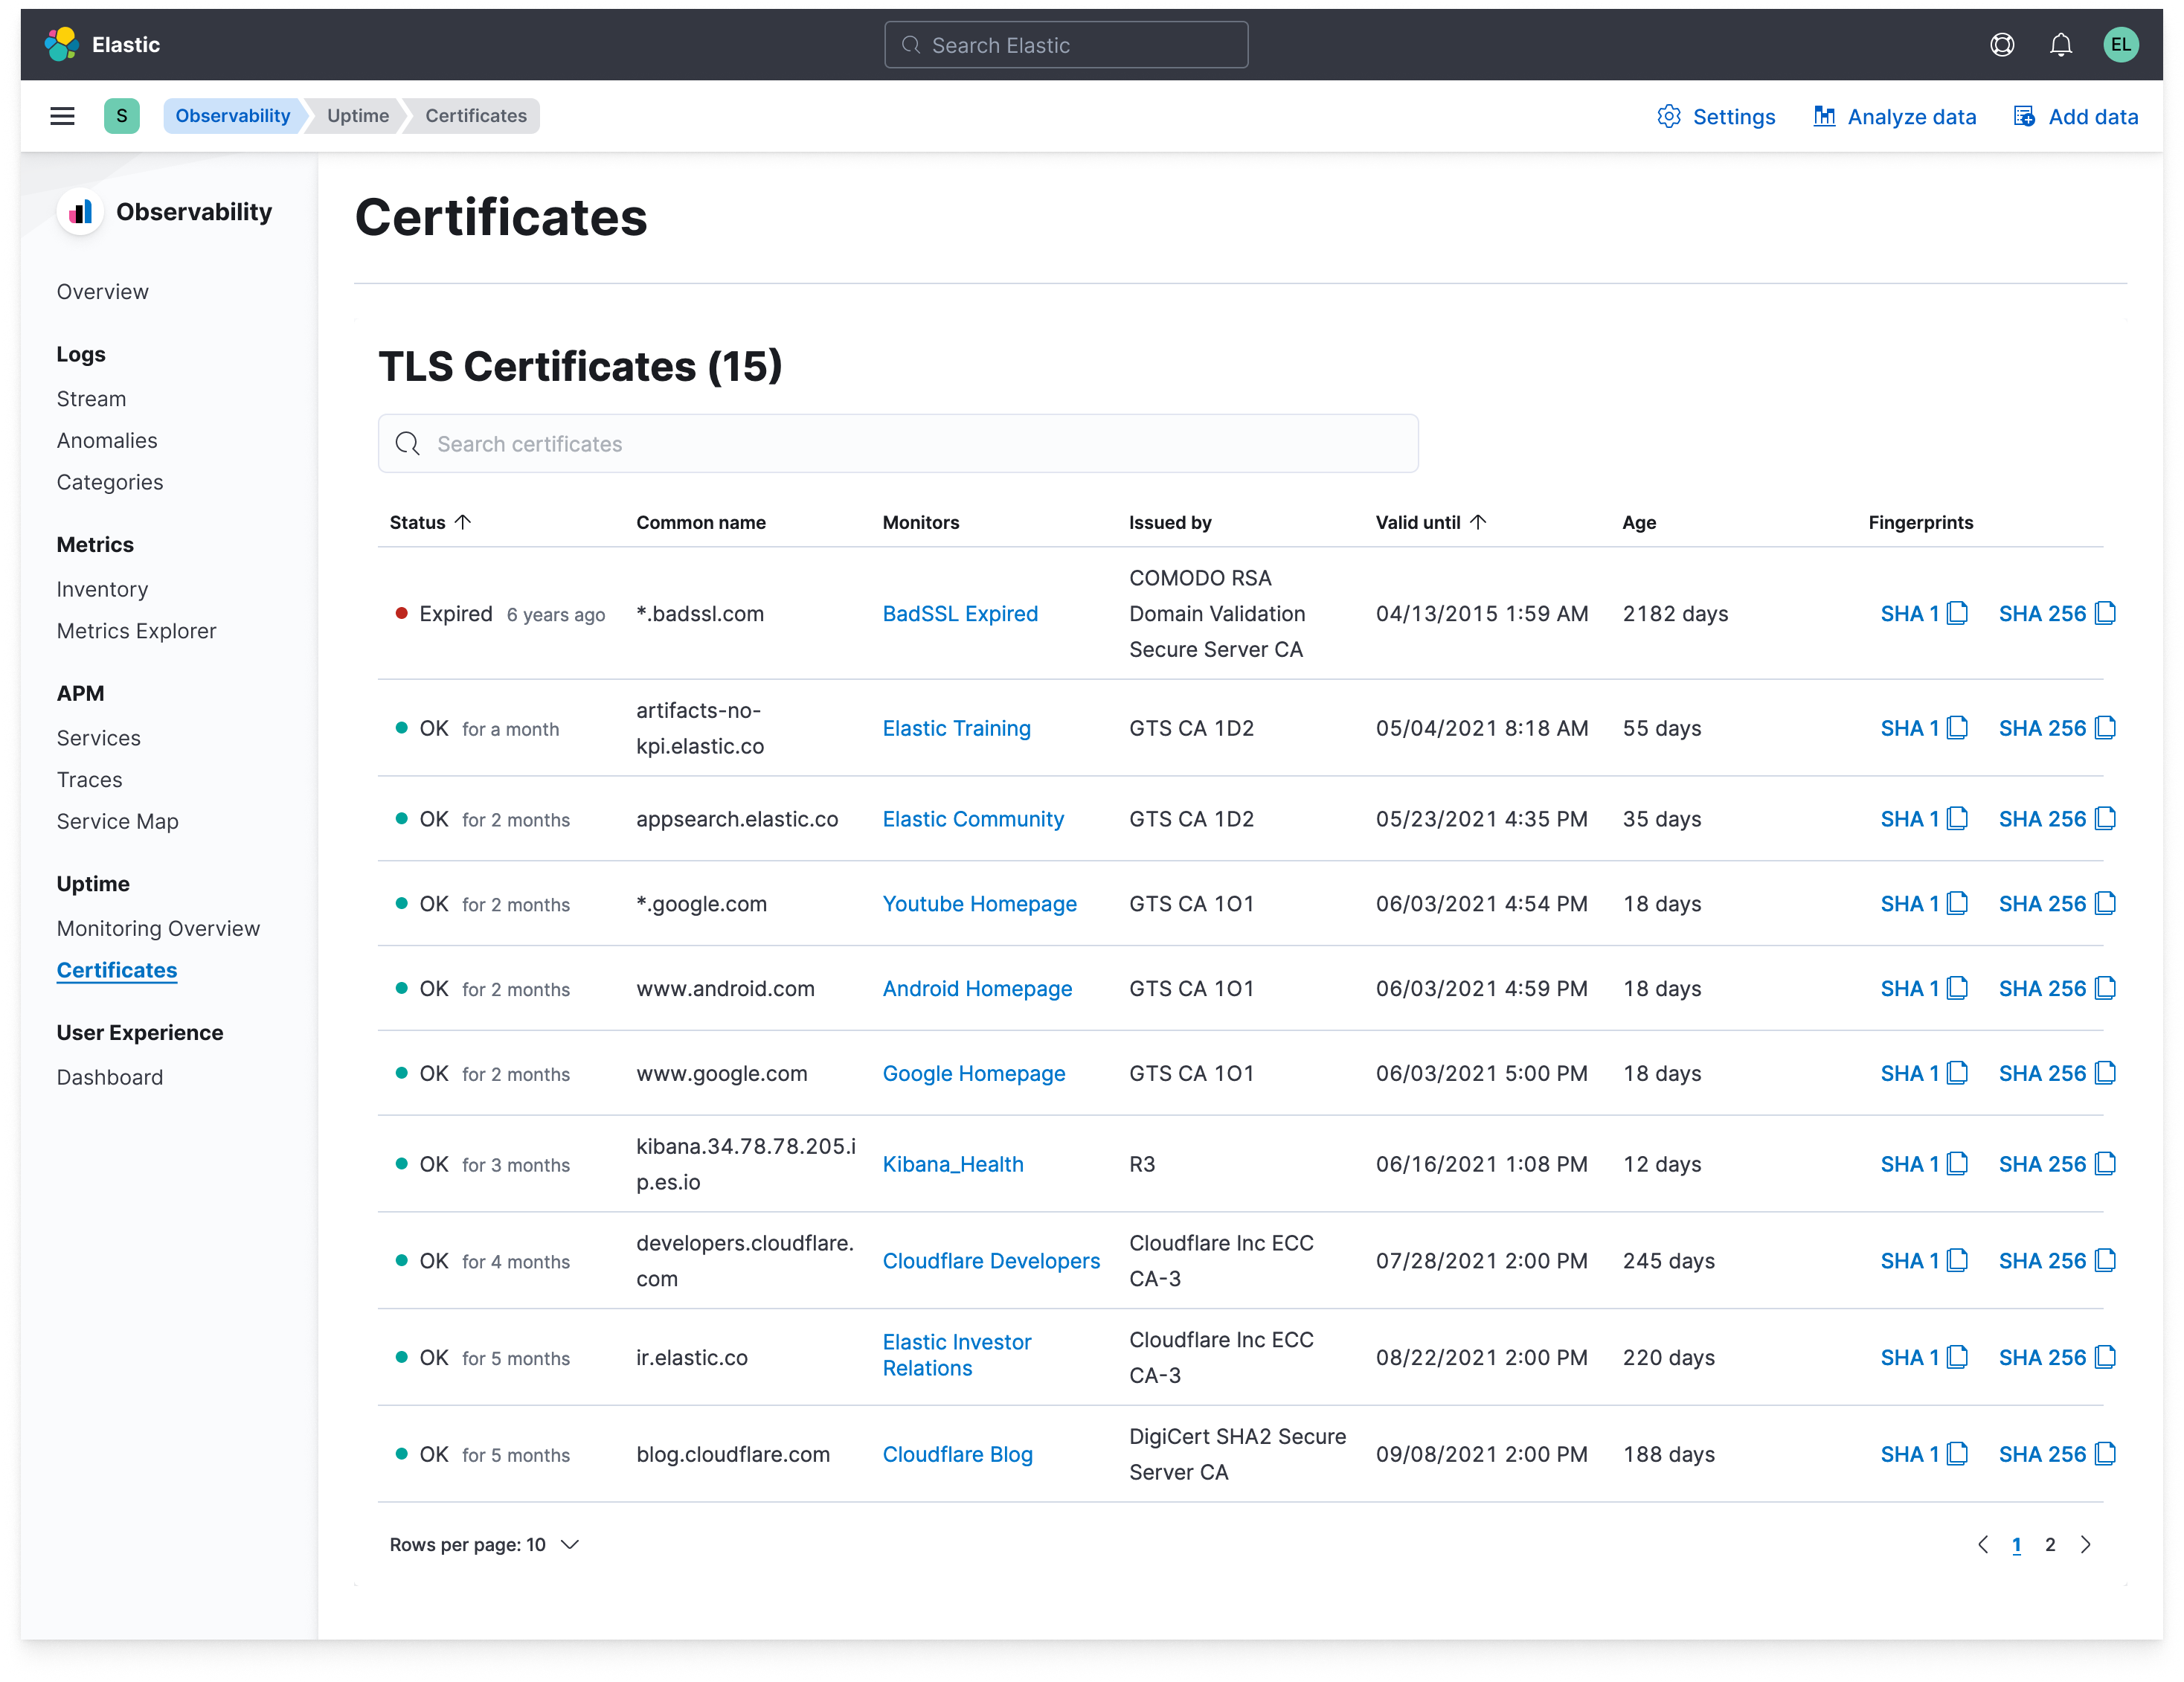Copy SHA 256 fingerprint for Kibana_Health row
This screenshot has width=2184, height=1682.
pyautogui.click(x=2105, y=1164)
